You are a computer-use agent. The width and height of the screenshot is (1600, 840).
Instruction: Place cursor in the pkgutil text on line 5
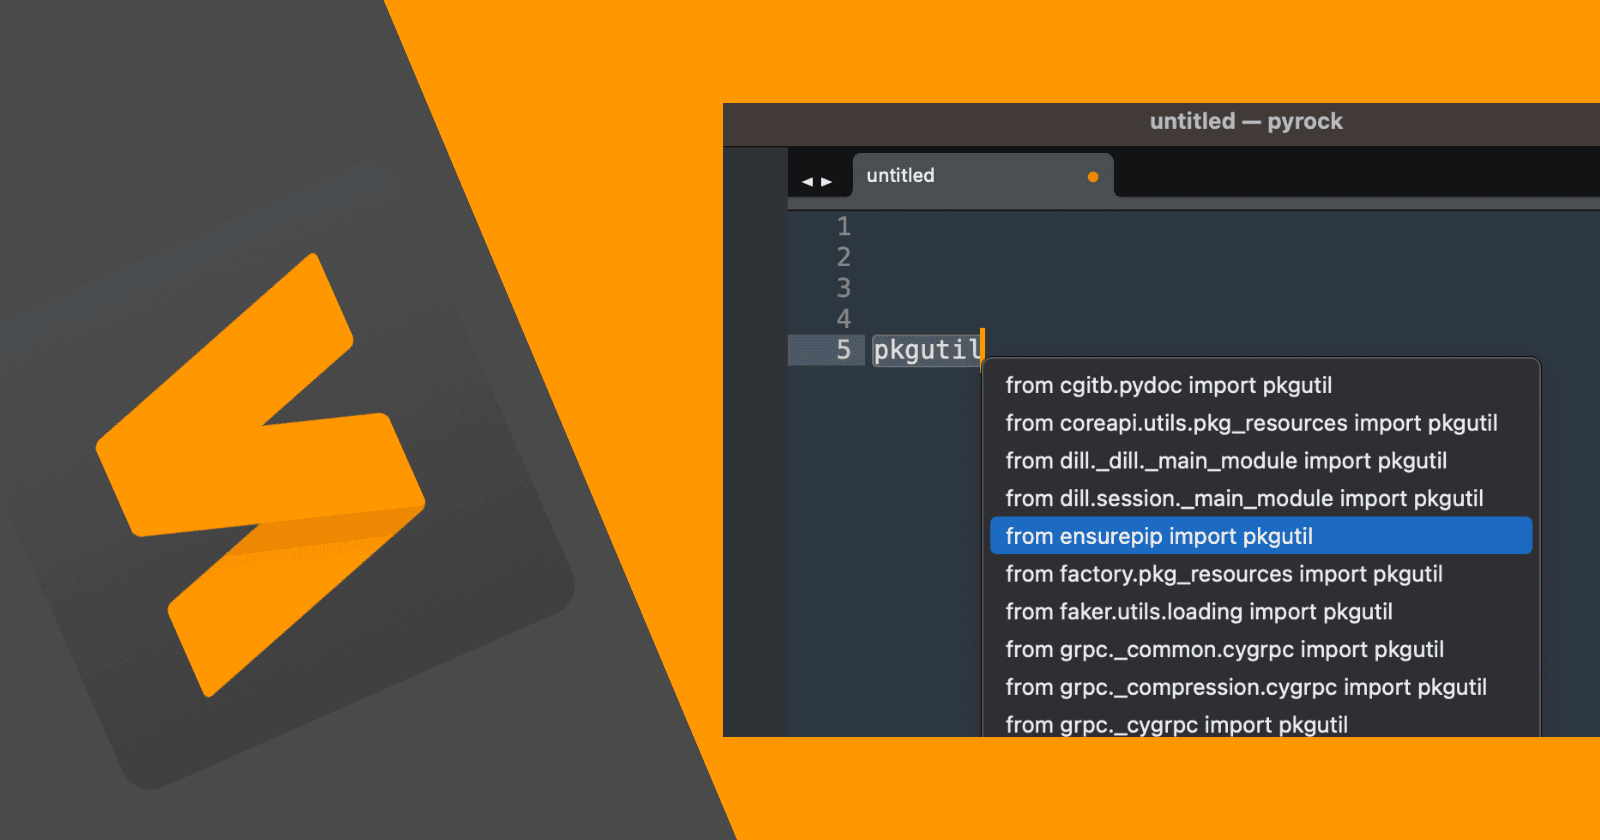click(925, 350)
